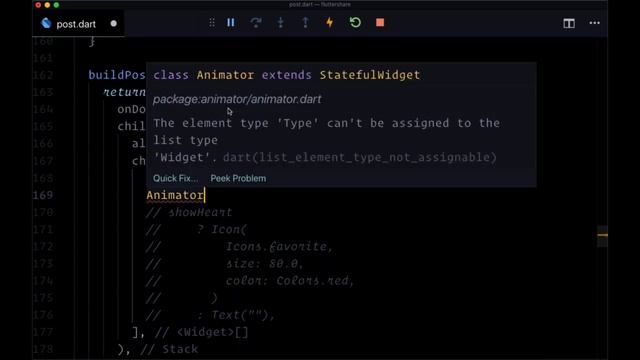Screen dimensions: 640x360
Task: Click the '), // Stack' line
Action: coord(158,349)
